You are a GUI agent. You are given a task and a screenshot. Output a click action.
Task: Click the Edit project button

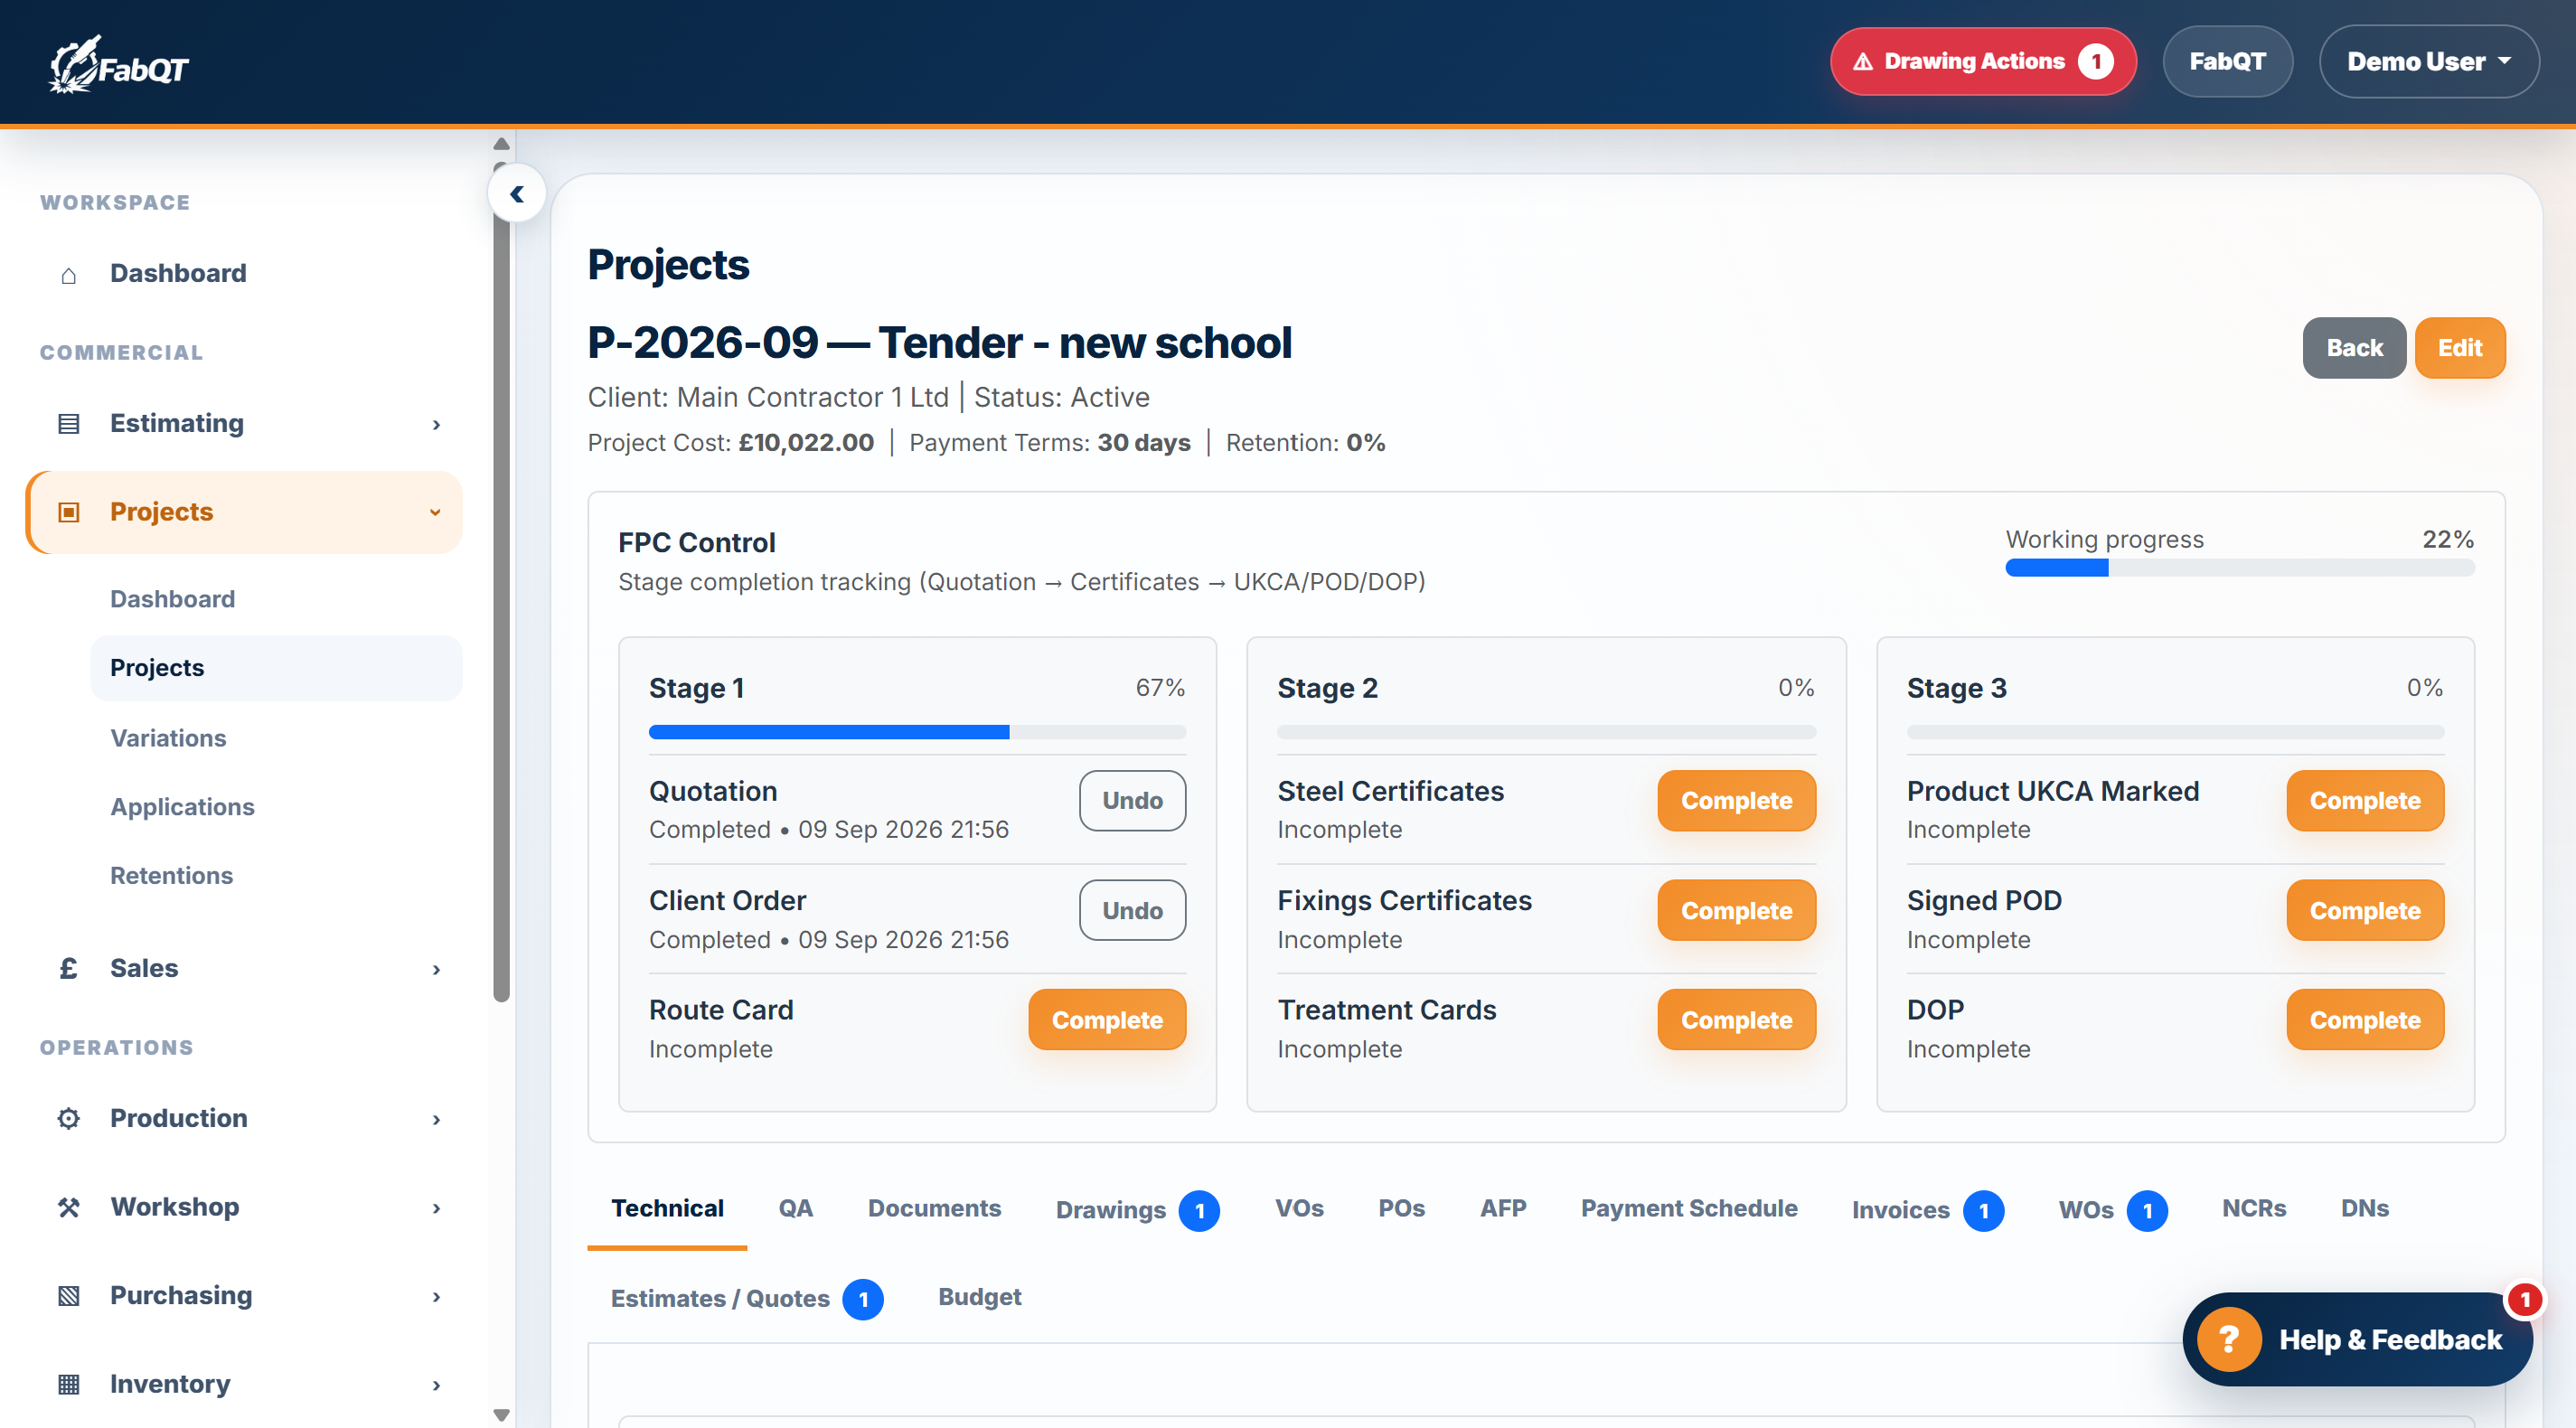[x=2459, y=348]
